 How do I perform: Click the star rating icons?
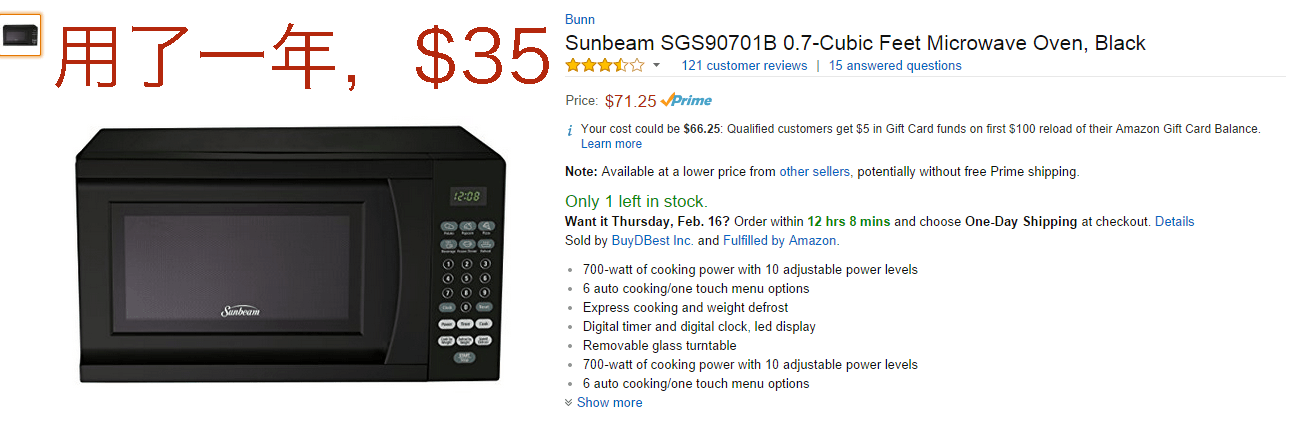click(x=604, y=66)
